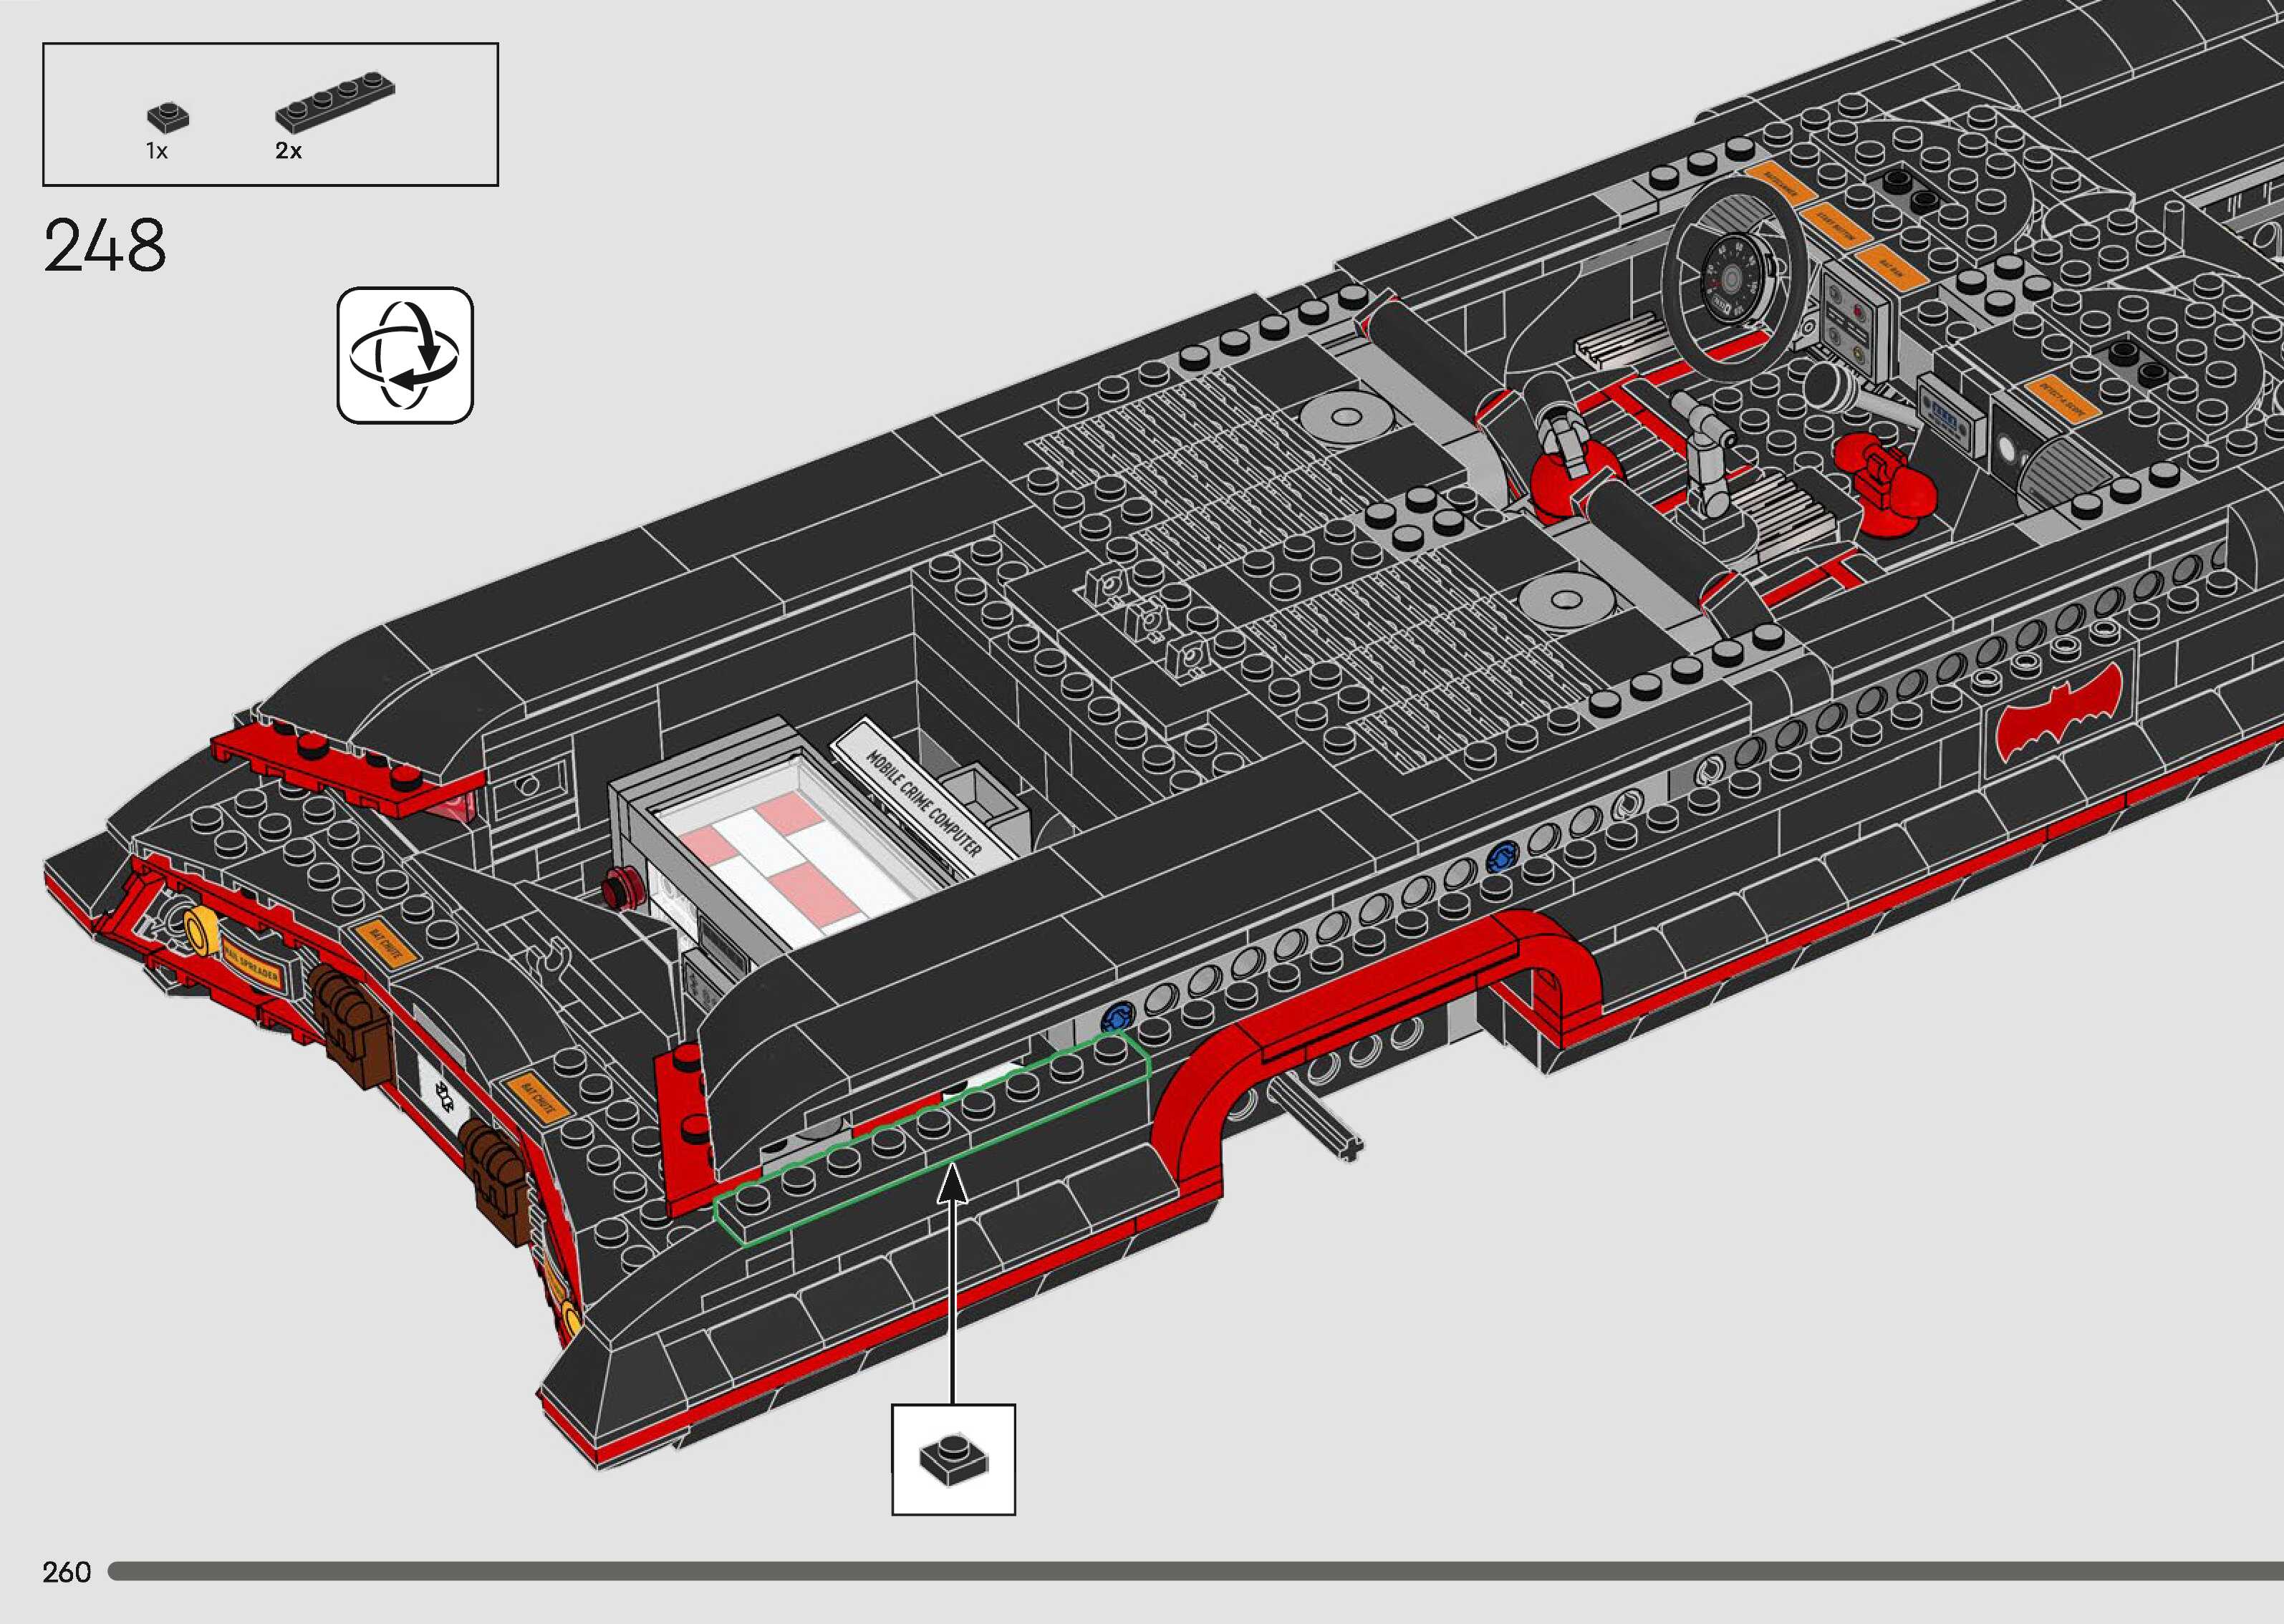Click the rotate model icon

click(405, 355)
